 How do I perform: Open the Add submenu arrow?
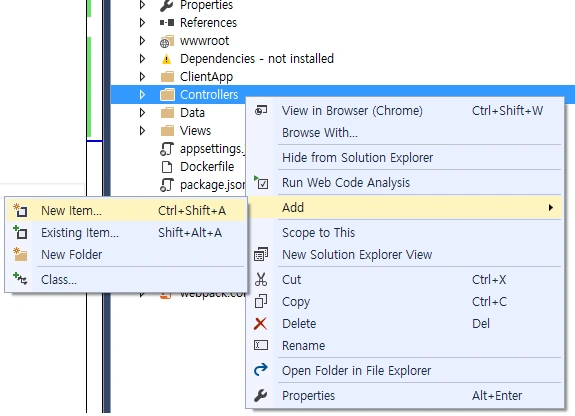click(550, 208)
